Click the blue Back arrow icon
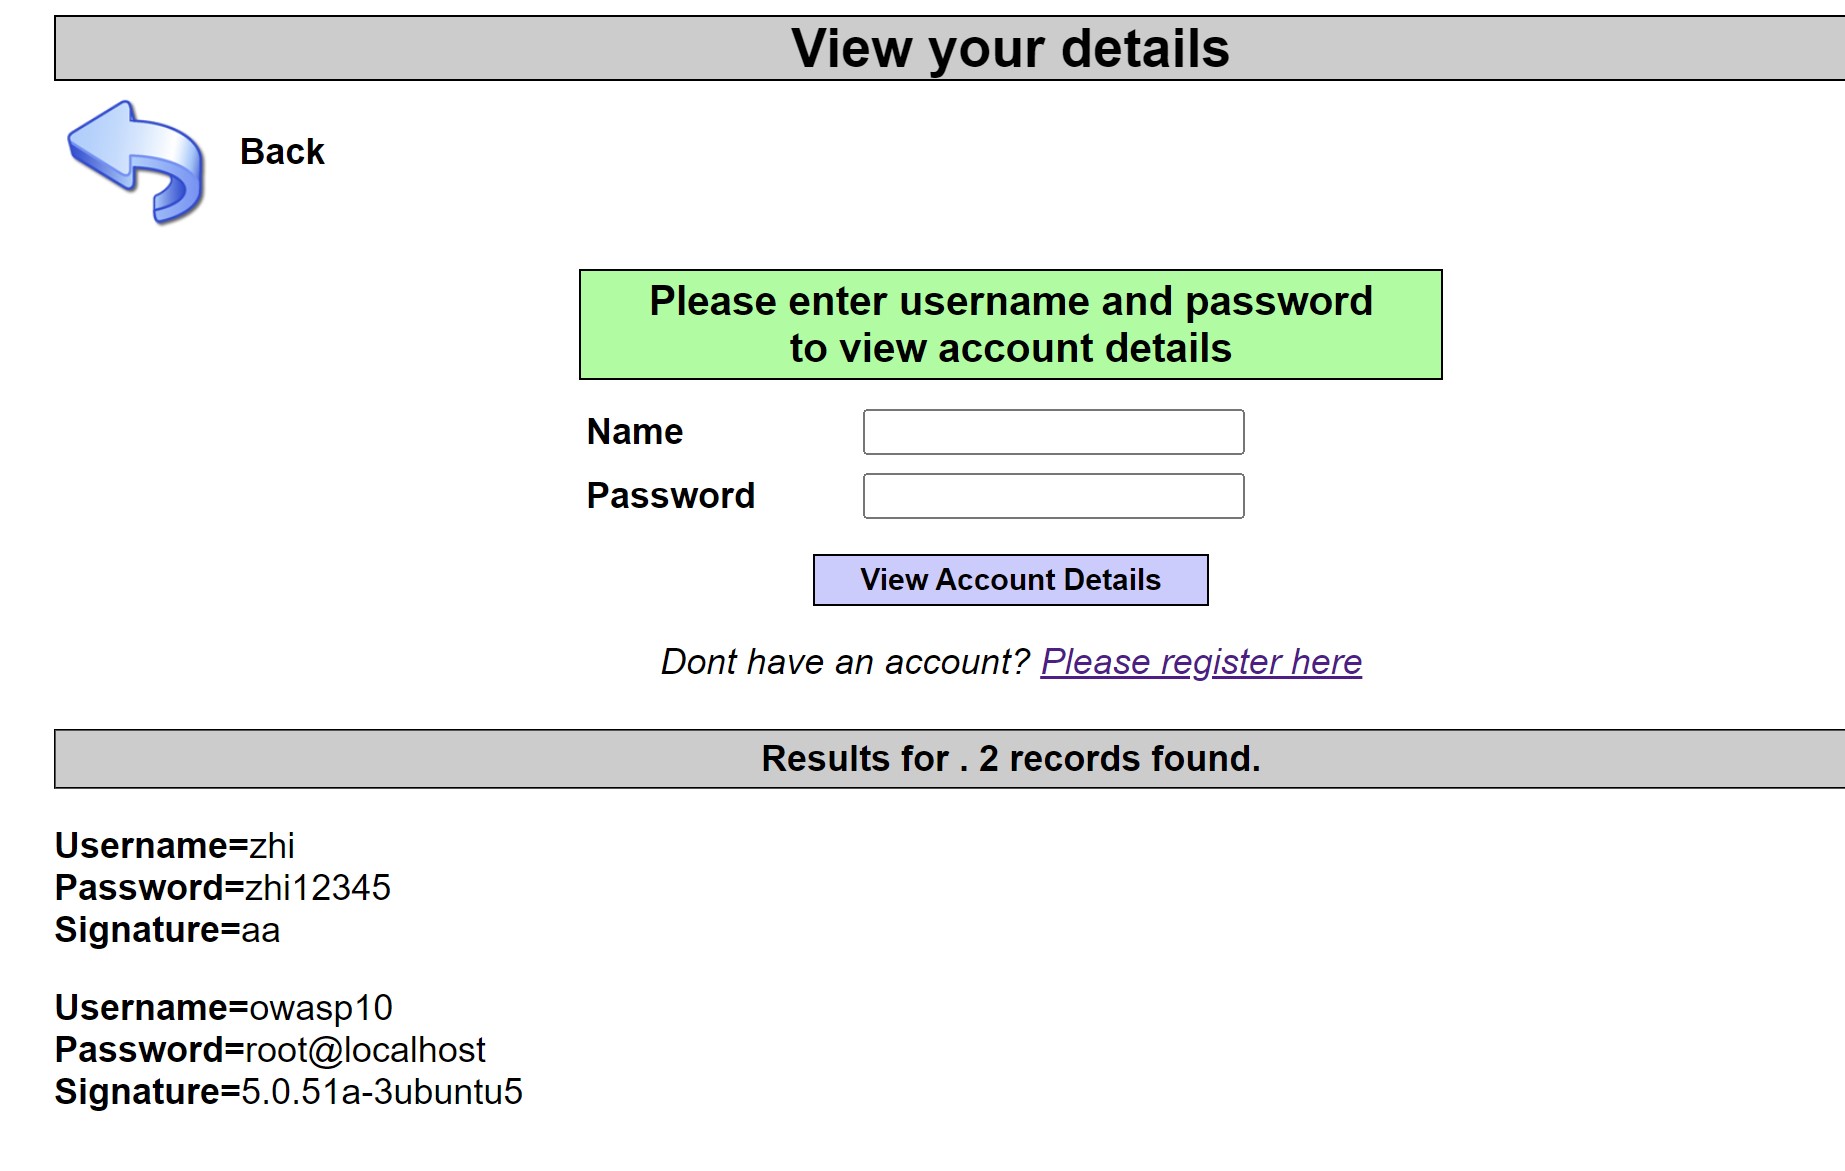 pyautogui.click(x=136, y=160)
